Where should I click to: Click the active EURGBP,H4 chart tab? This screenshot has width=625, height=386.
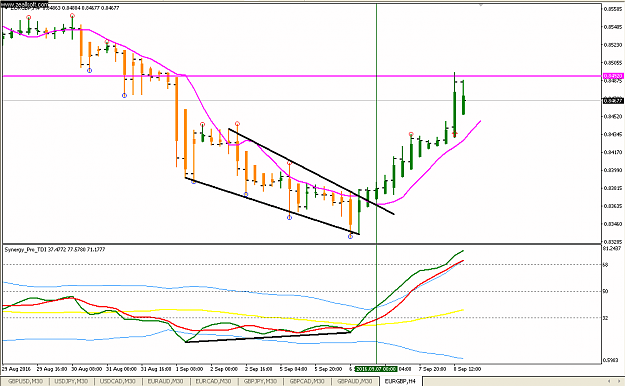400,381
